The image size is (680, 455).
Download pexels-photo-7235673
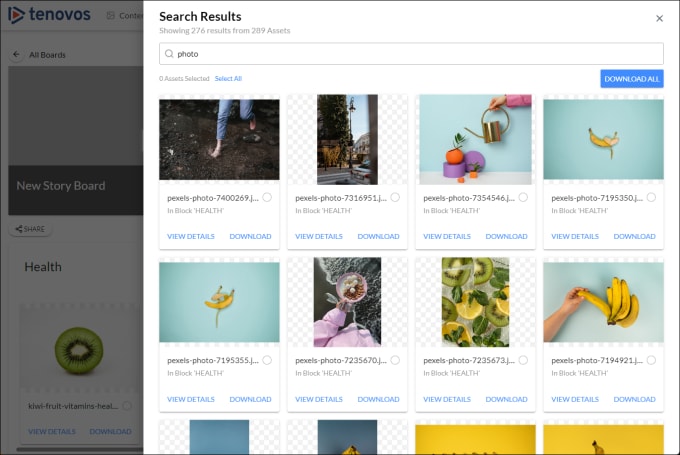click(x=507, y=399)
